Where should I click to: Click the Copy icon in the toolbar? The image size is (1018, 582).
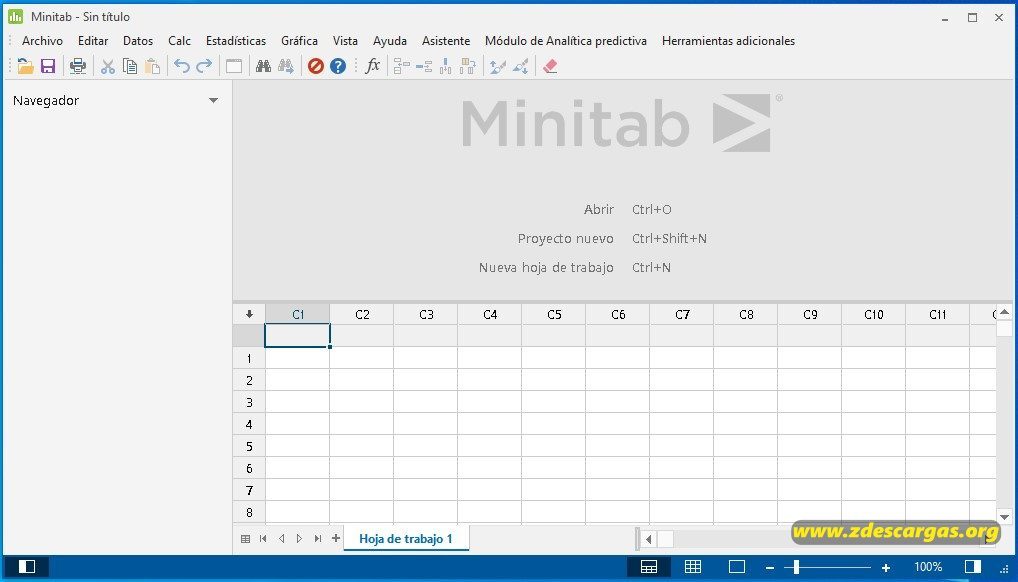130,66
